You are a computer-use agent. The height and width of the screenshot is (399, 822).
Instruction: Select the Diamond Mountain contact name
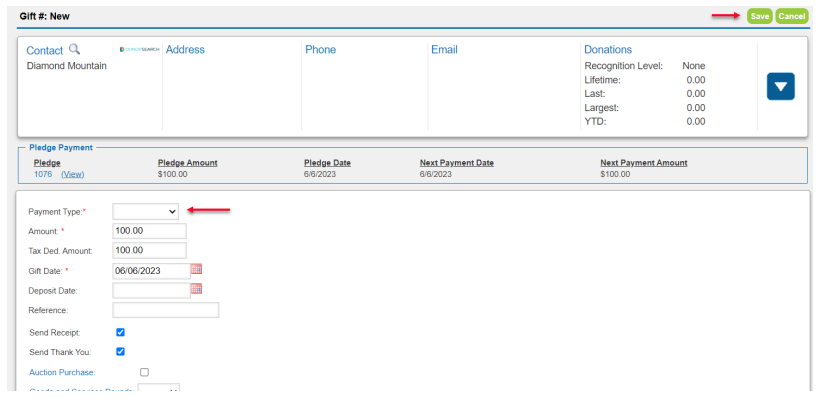67,66
